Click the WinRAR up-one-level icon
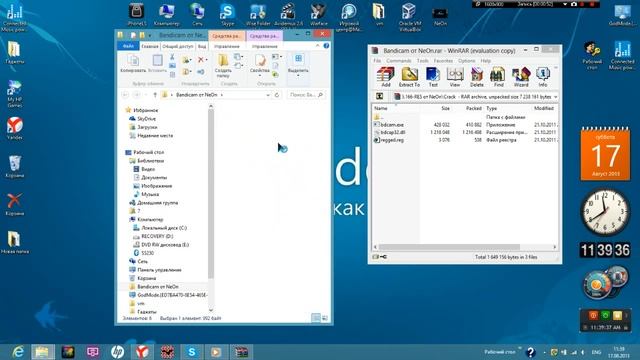The height and width of the screenshot is (360, 640). [380, 96]
